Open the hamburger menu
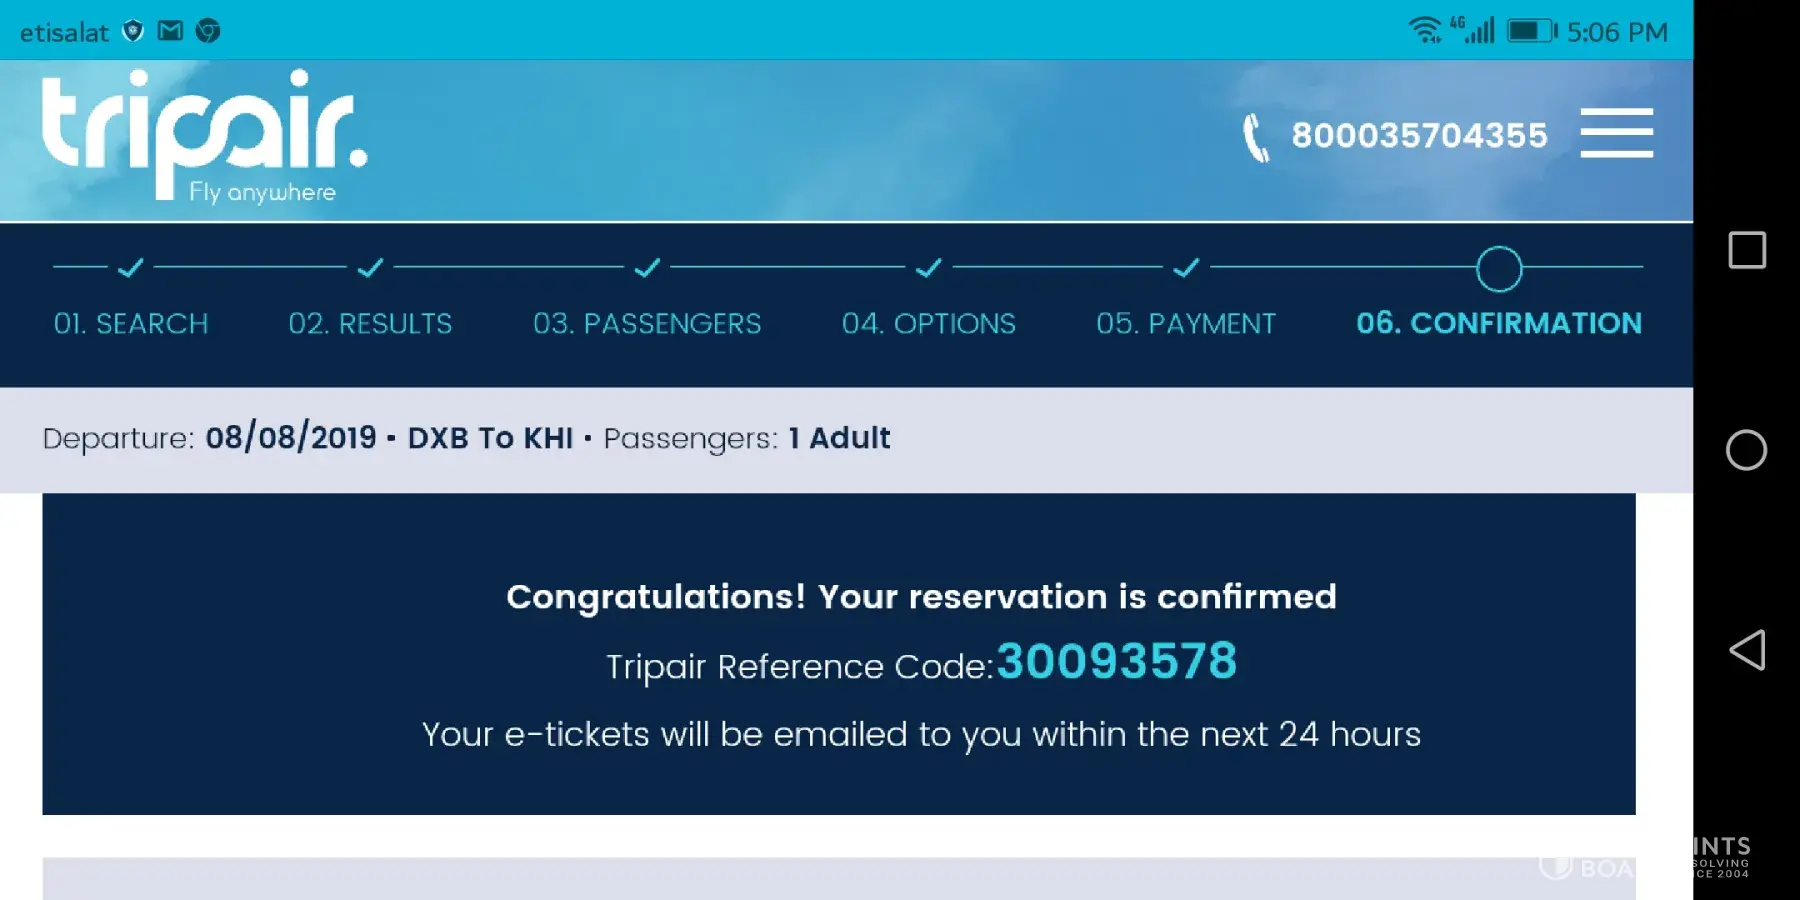 coord(1616,133)
